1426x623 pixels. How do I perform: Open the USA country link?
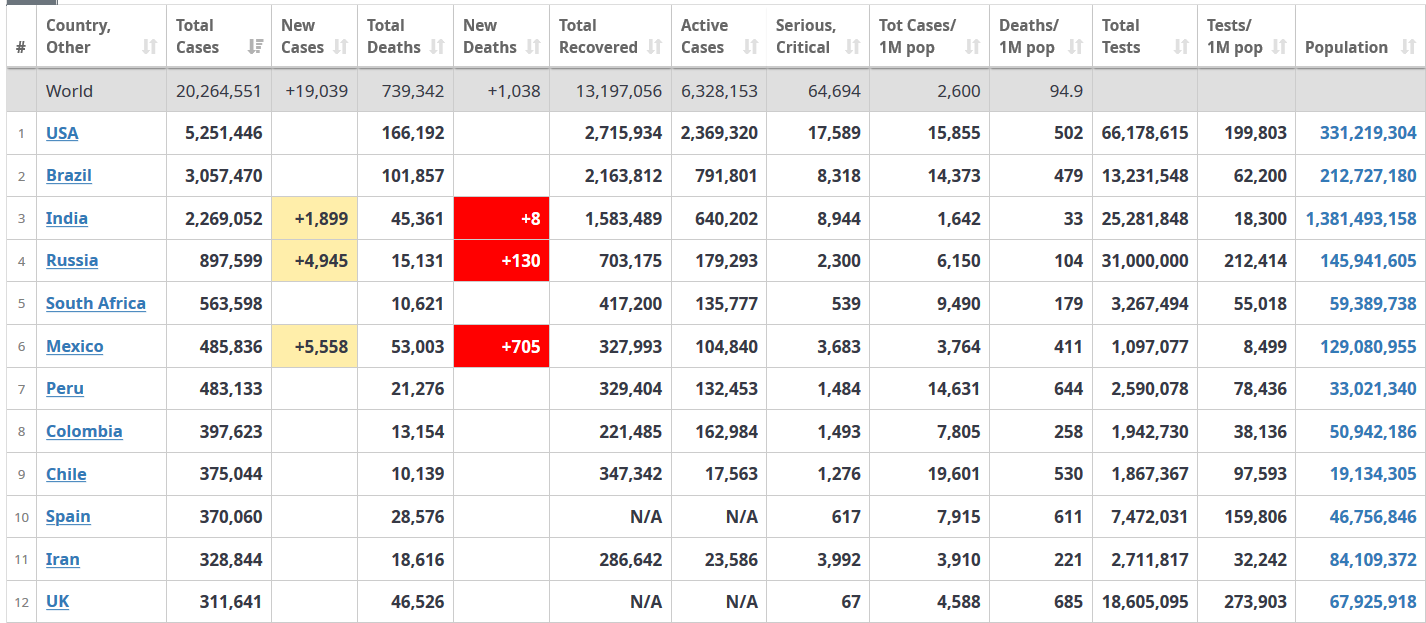(62, 133)
